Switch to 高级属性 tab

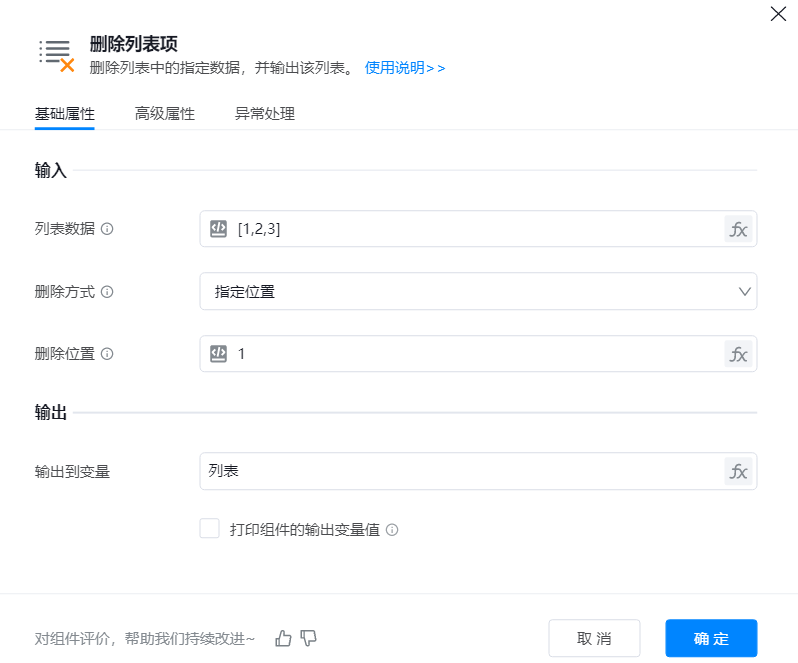pos(165,114)
